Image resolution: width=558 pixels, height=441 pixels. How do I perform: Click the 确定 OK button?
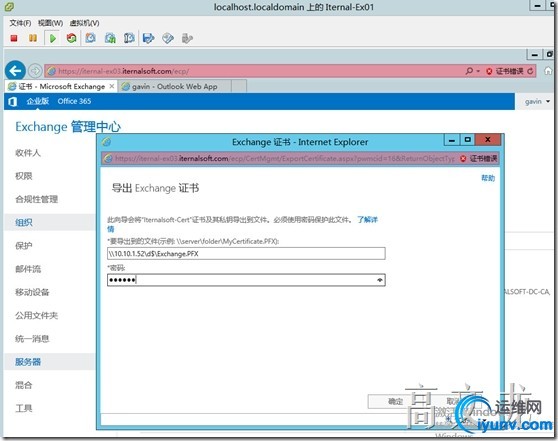tap(395, 401)
